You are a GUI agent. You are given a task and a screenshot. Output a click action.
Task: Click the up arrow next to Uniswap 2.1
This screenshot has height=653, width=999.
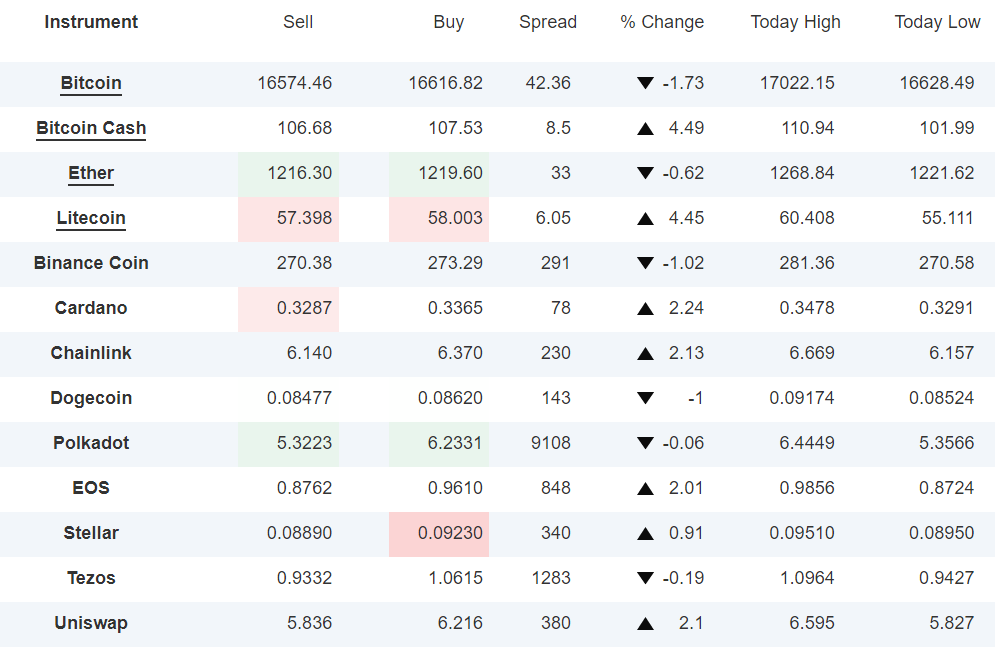pyautogui.click(x=645, y=624)
